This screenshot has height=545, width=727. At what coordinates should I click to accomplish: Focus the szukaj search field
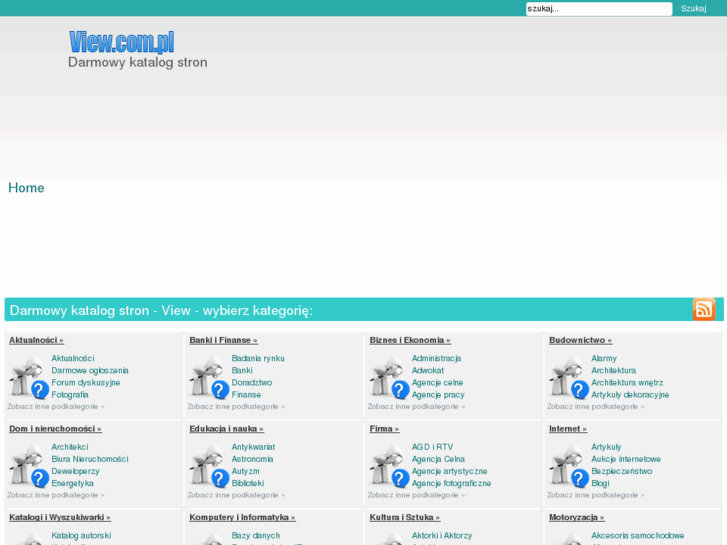click(599, 9)
